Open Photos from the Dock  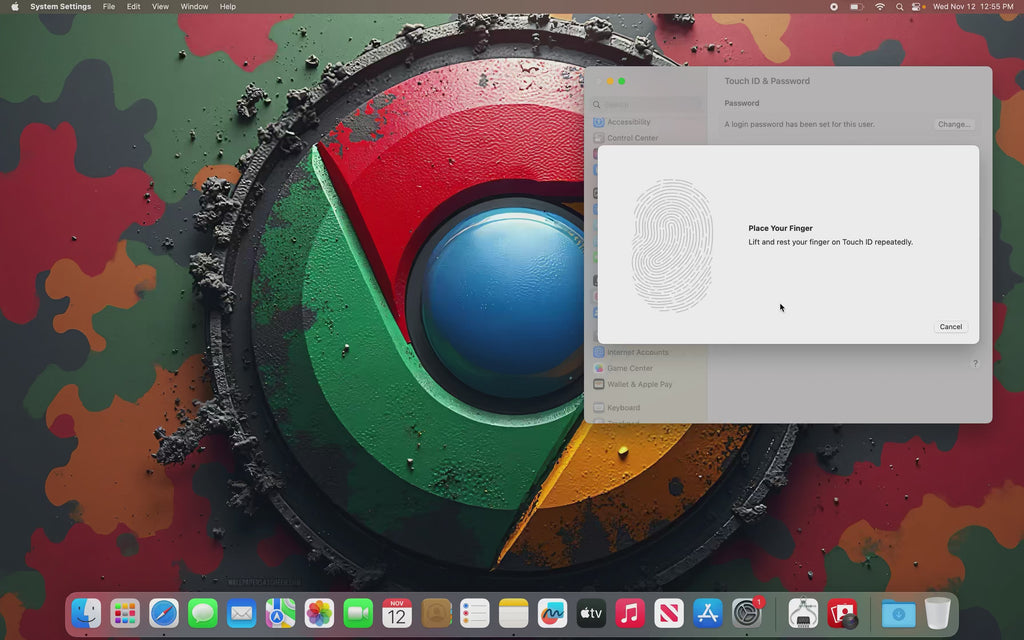tap(318, 613)
